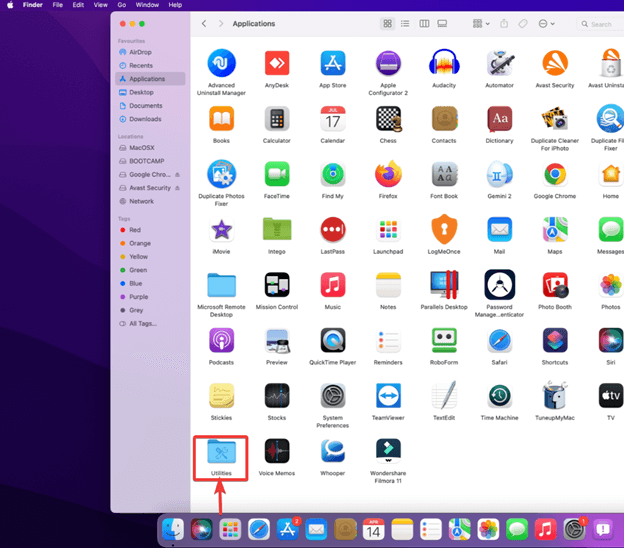The image size is (624, 548).
Task: Open the Window menu
Action: (x=147, y=5)
